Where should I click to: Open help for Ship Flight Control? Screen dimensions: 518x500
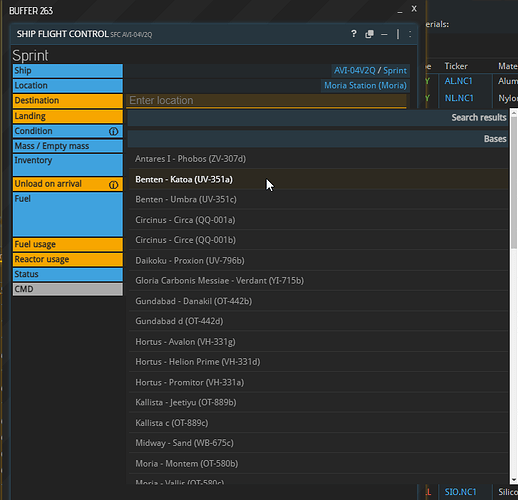click(354, 34)
